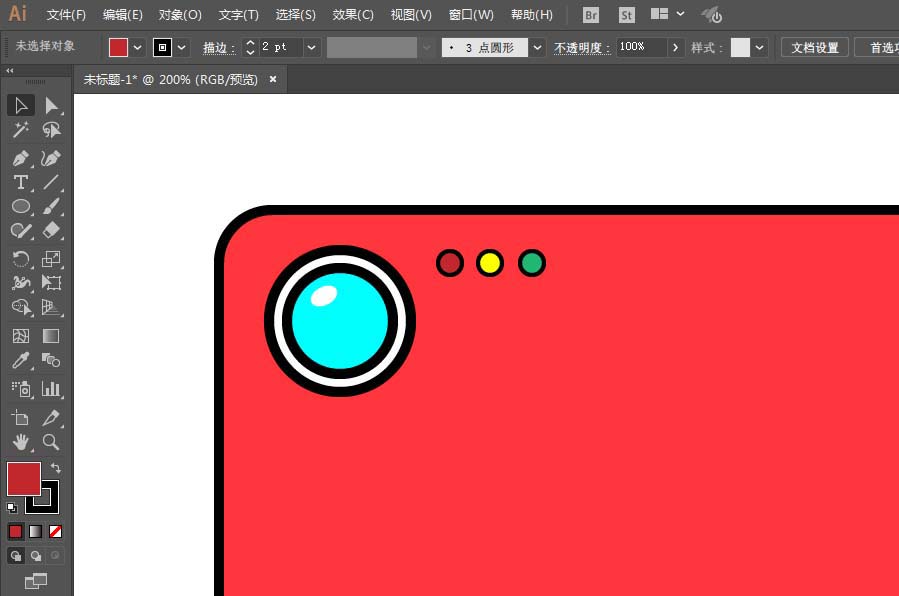Open Adobe Stock via St icon
The width and height of the screenshot is (899, 596).
pyautogui.click(x=626, y=15)
